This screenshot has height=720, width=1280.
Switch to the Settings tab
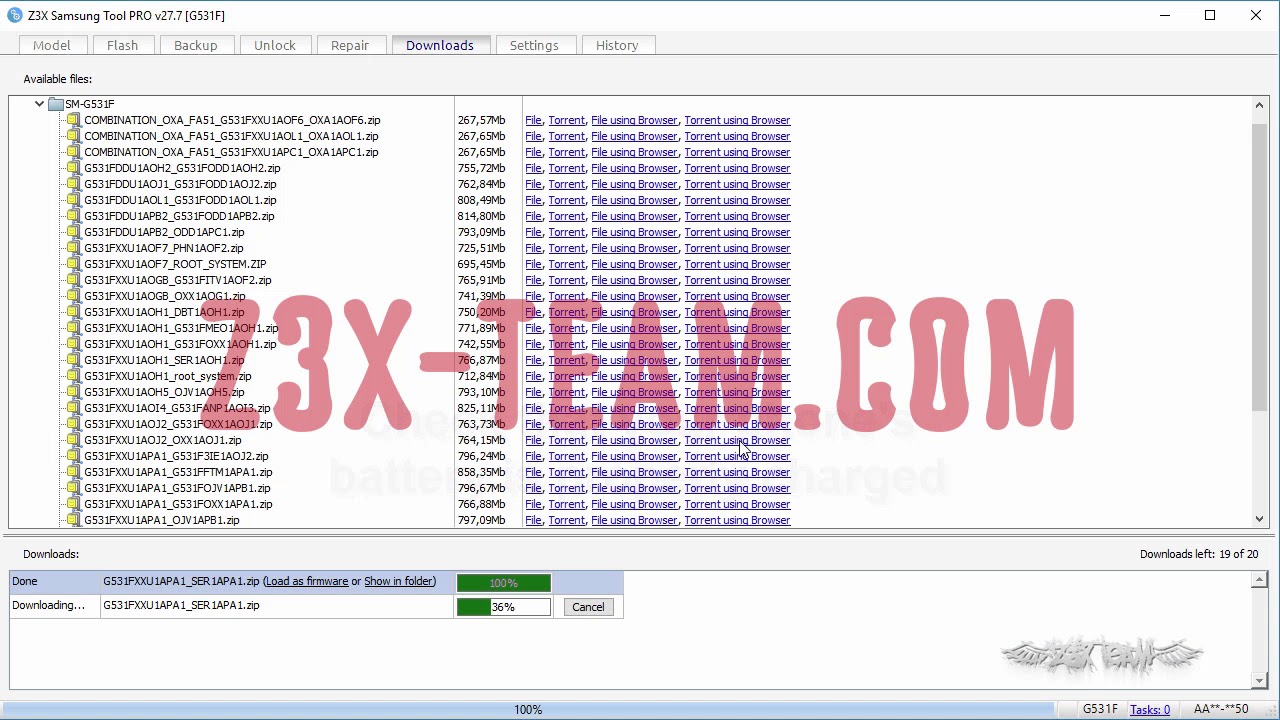pyautogui.click(x=534, y=45)
